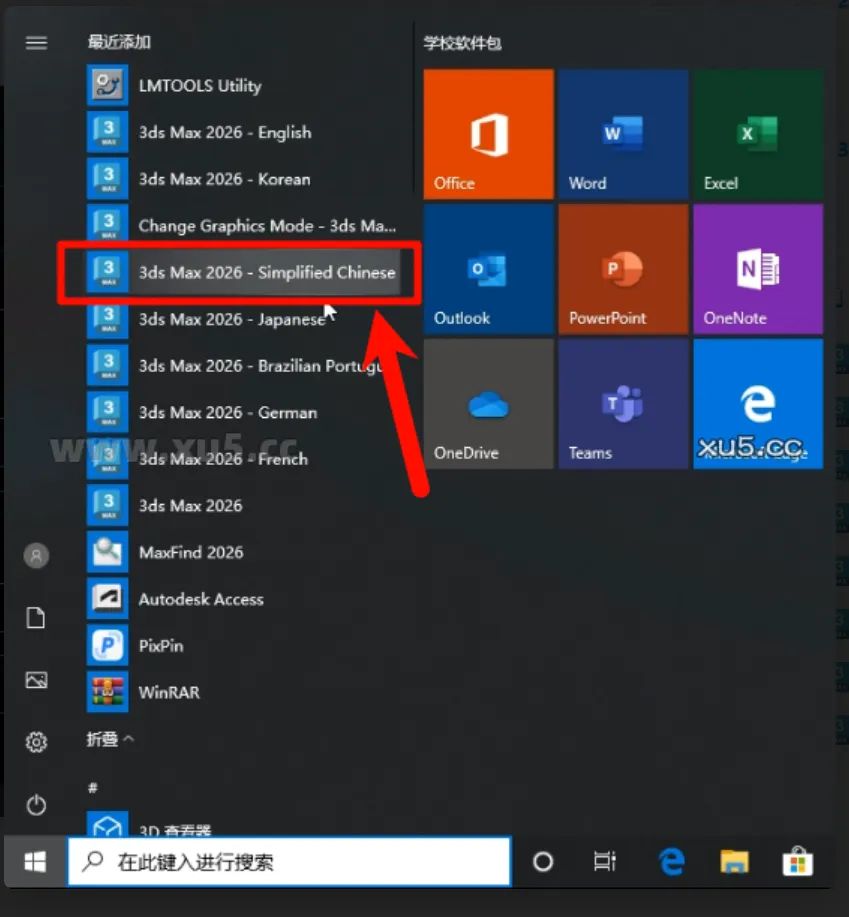Click the 最近添加 section header
The height and width of the screenshot is (917, 849).
click(x=119, y=42)
